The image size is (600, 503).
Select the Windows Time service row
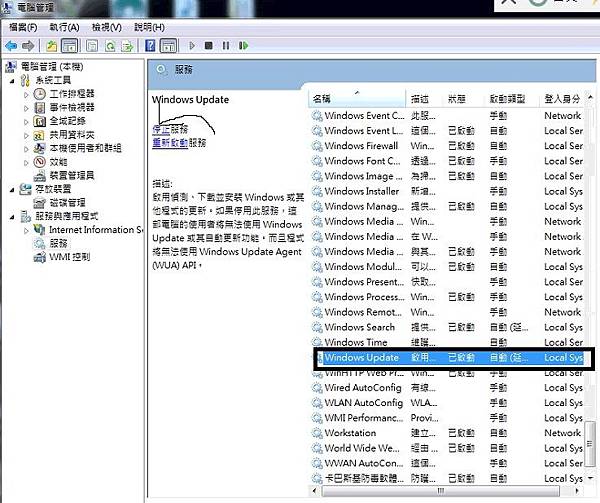pos(448,342)
